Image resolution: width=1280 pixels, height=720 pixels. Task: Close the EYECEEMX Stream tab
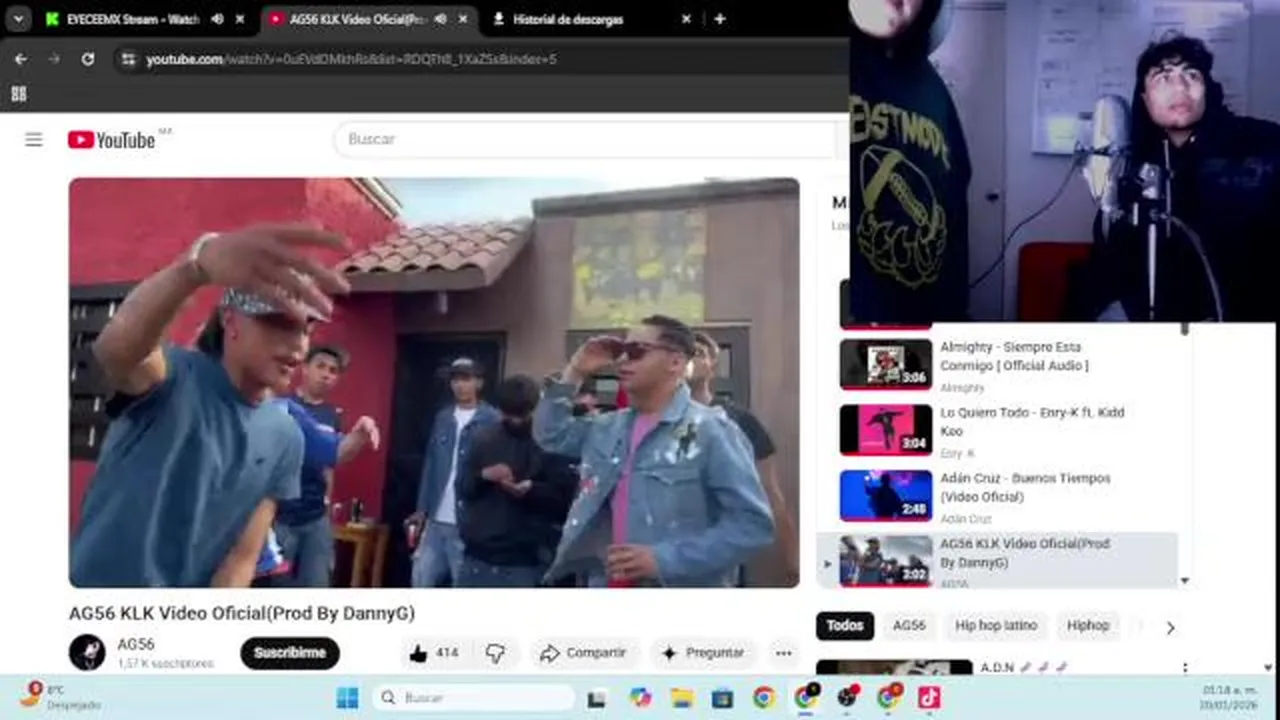coord(240,19)
